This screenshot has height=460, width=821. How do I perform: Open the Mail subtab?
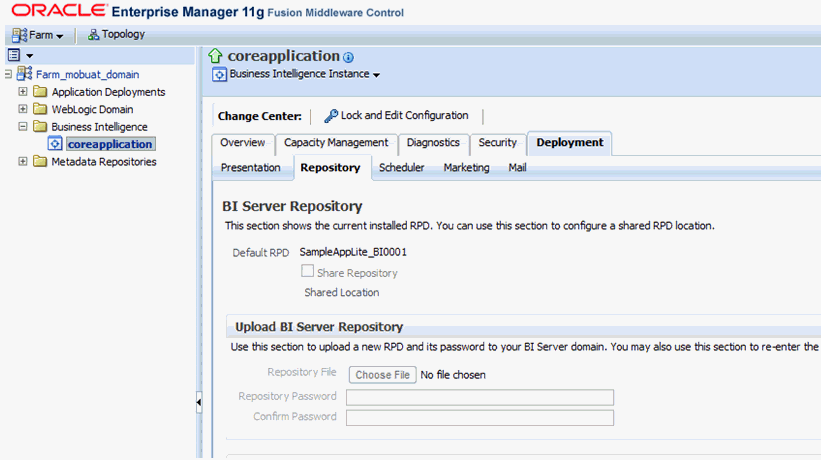click(517, 168)
